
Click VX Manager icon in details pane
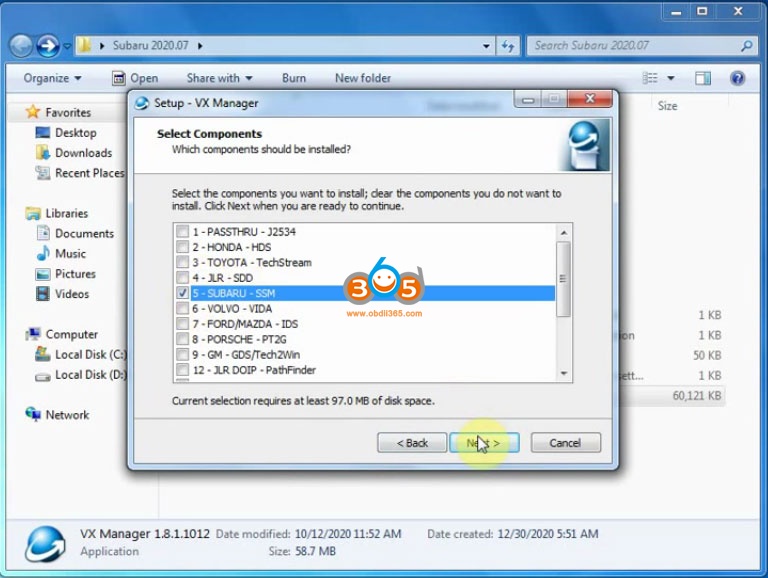(x=46, y=544)
